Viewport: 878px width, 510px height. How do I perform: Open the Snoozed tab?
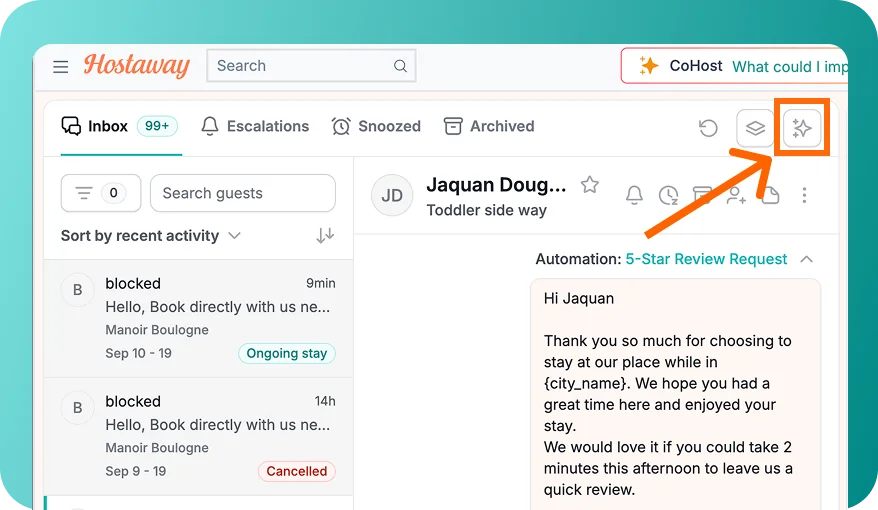376,127
